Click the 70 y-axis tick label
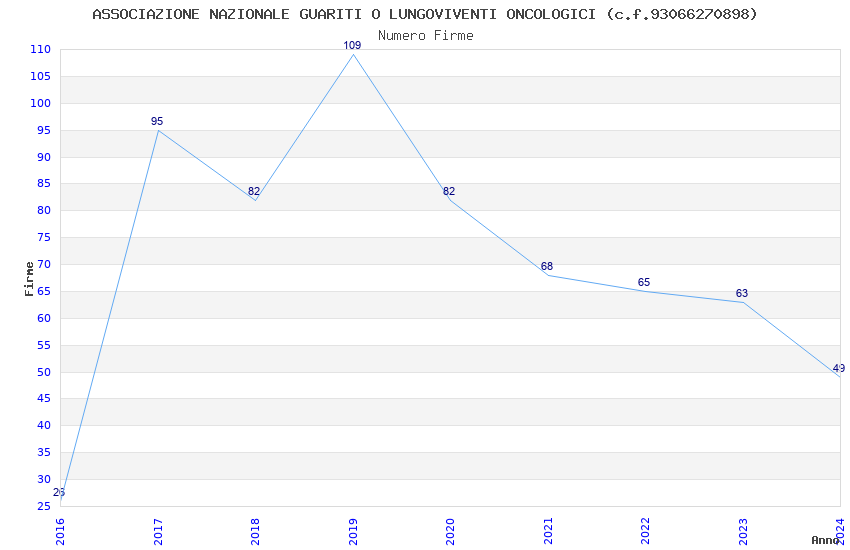This screenshot has width=850, height=550. (43, 264)
